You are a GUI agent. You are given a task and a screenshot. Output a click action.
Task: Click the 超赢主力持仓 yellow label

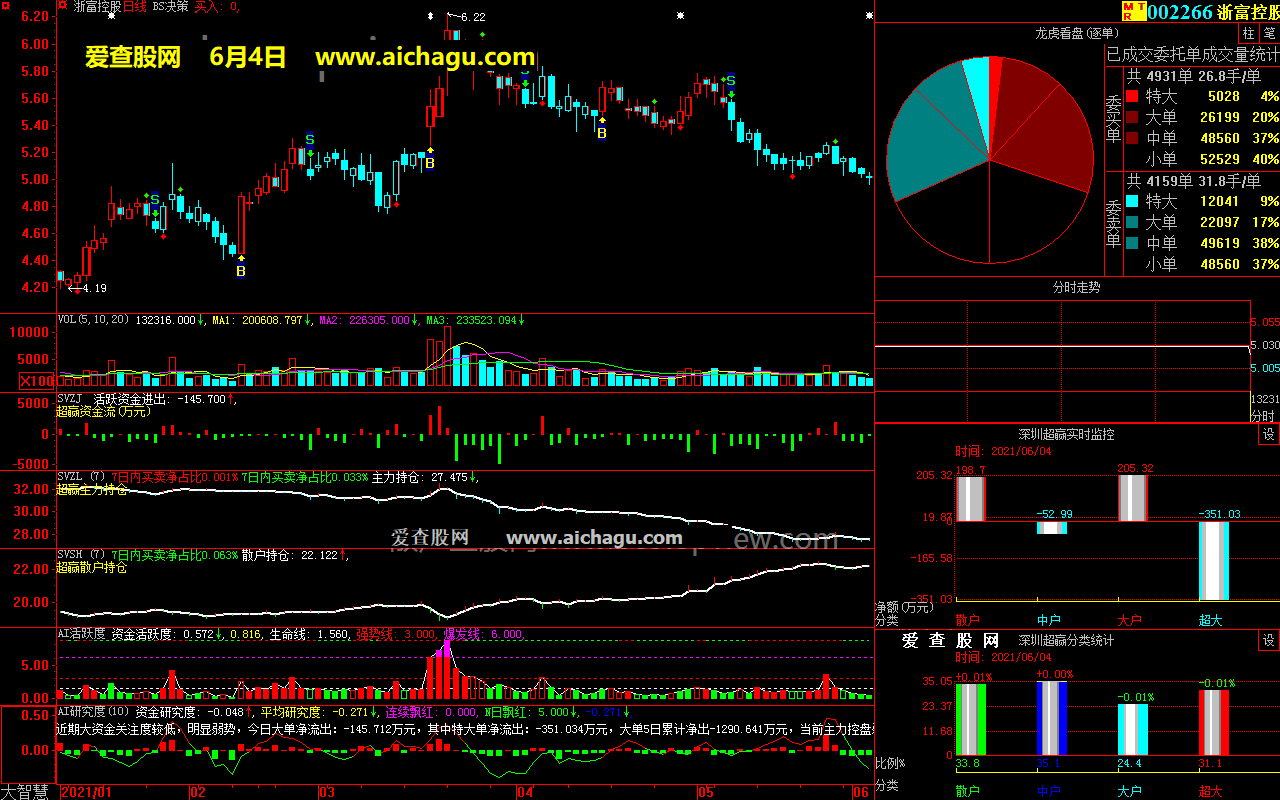(x=92, y=489)
